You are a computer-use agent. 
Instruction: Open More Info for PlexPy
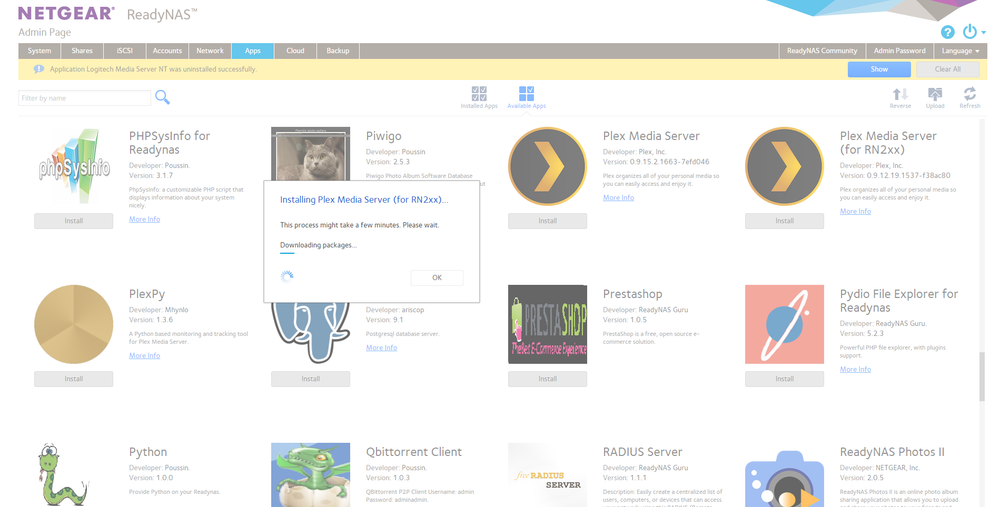pyautogui.click(x=144, y=355)
